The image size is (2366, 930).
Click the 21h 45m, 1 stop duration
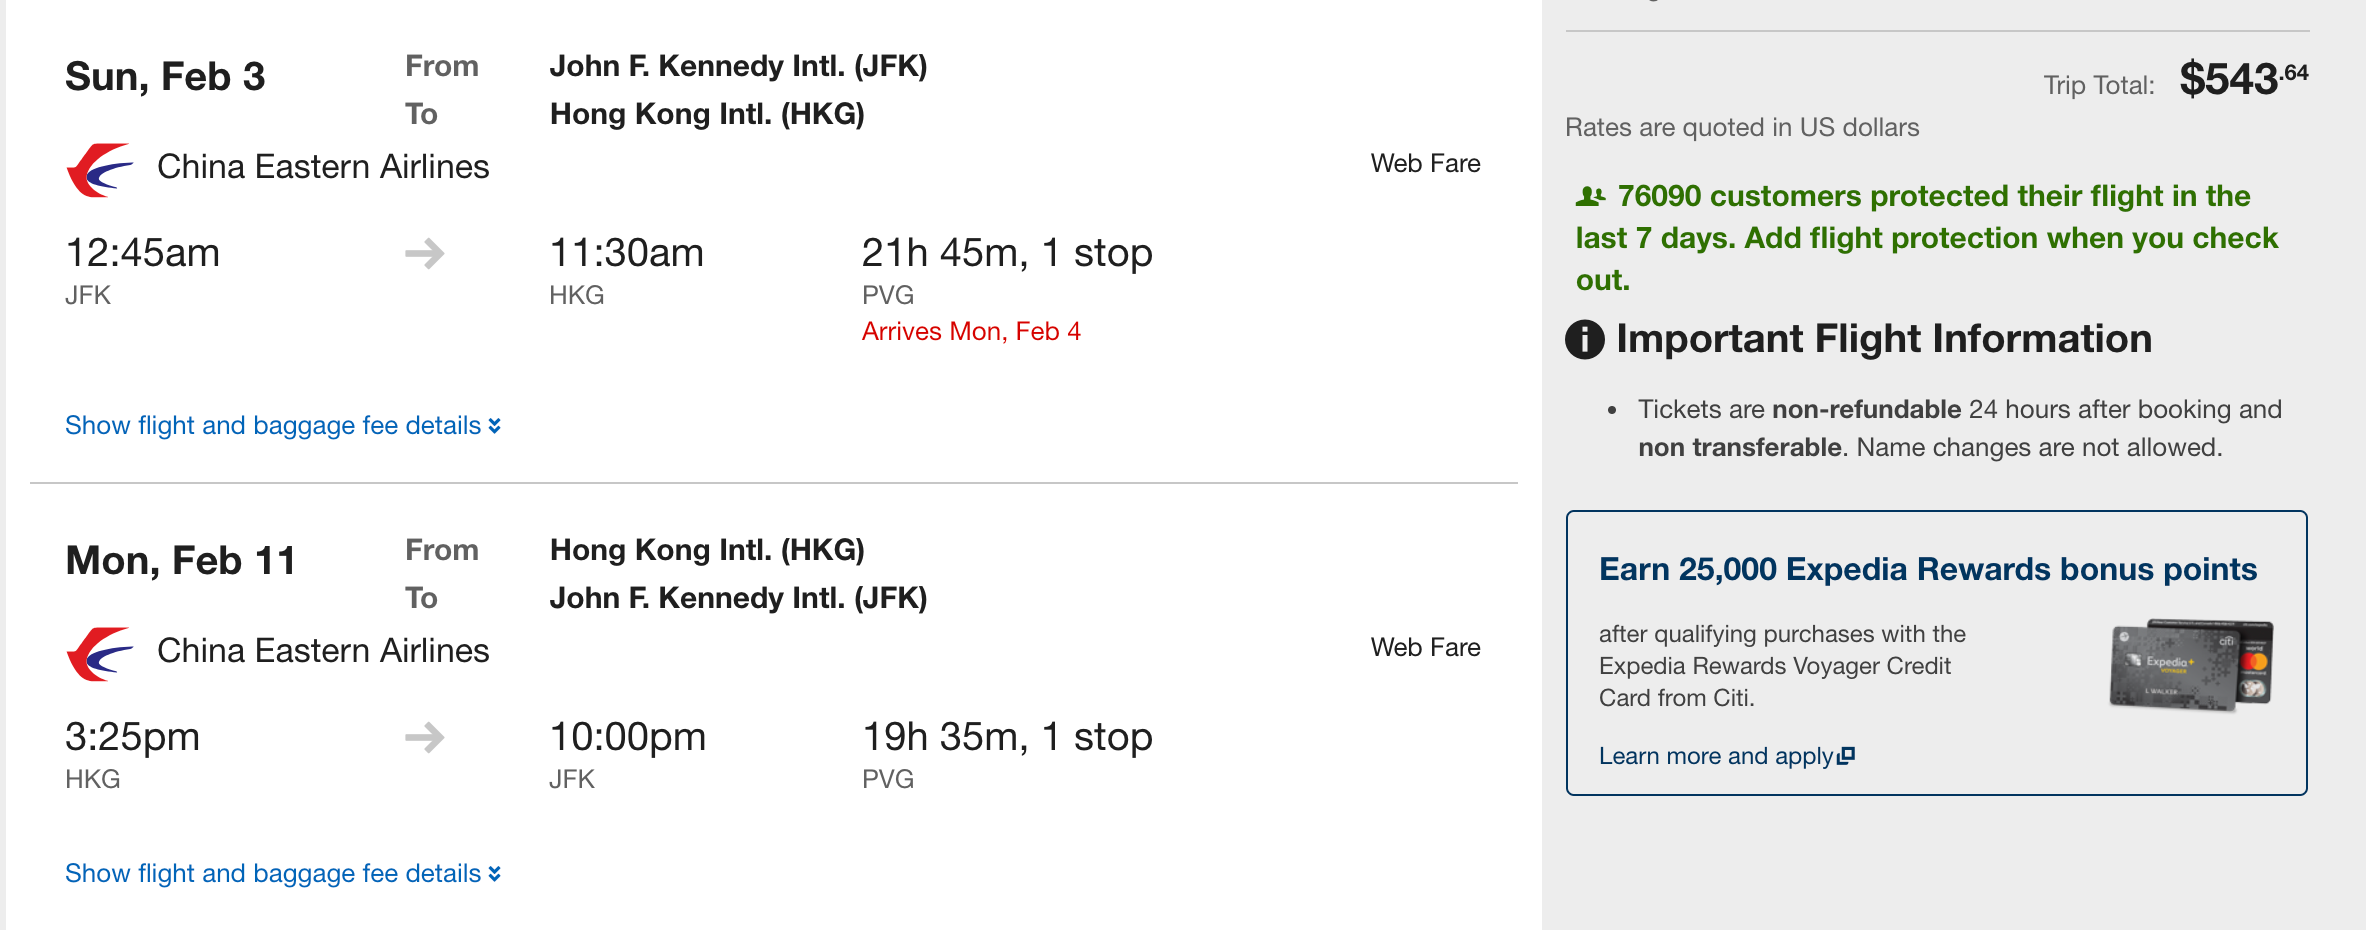pos(1006,253)
